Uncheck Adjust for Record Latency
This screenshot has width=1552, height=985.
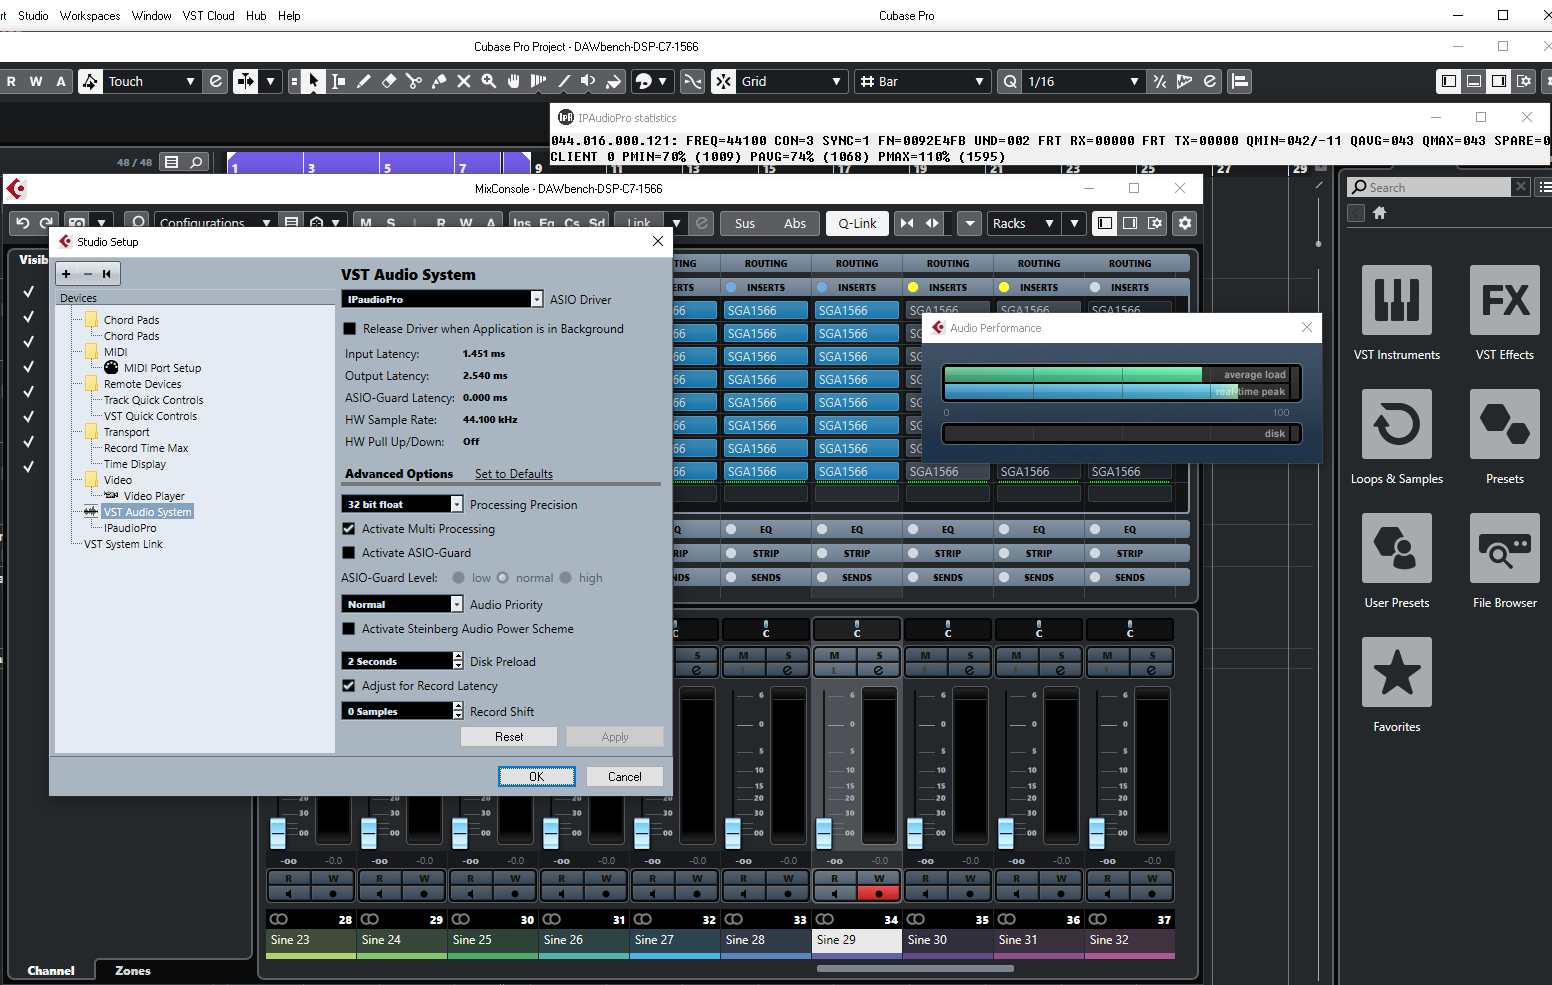pos(349,686)
